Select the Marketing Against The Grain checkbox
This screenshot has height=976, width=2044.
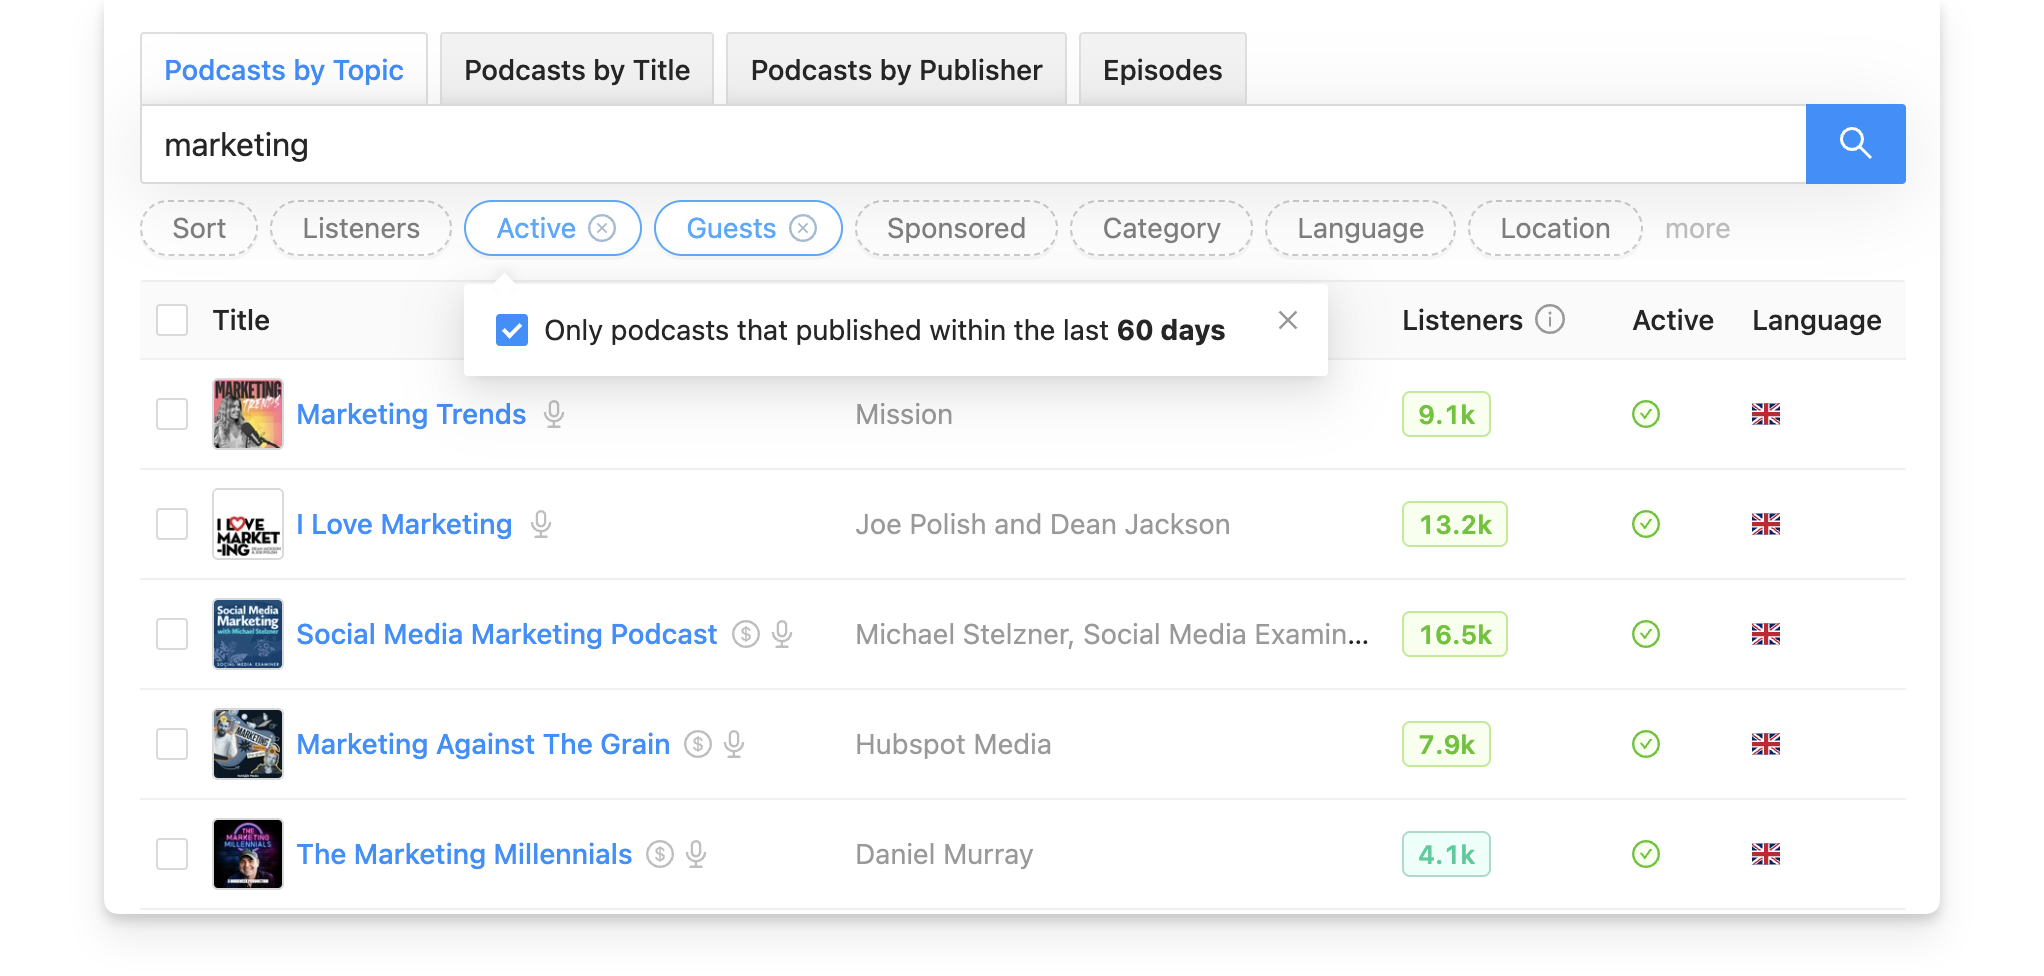(172, 744)
